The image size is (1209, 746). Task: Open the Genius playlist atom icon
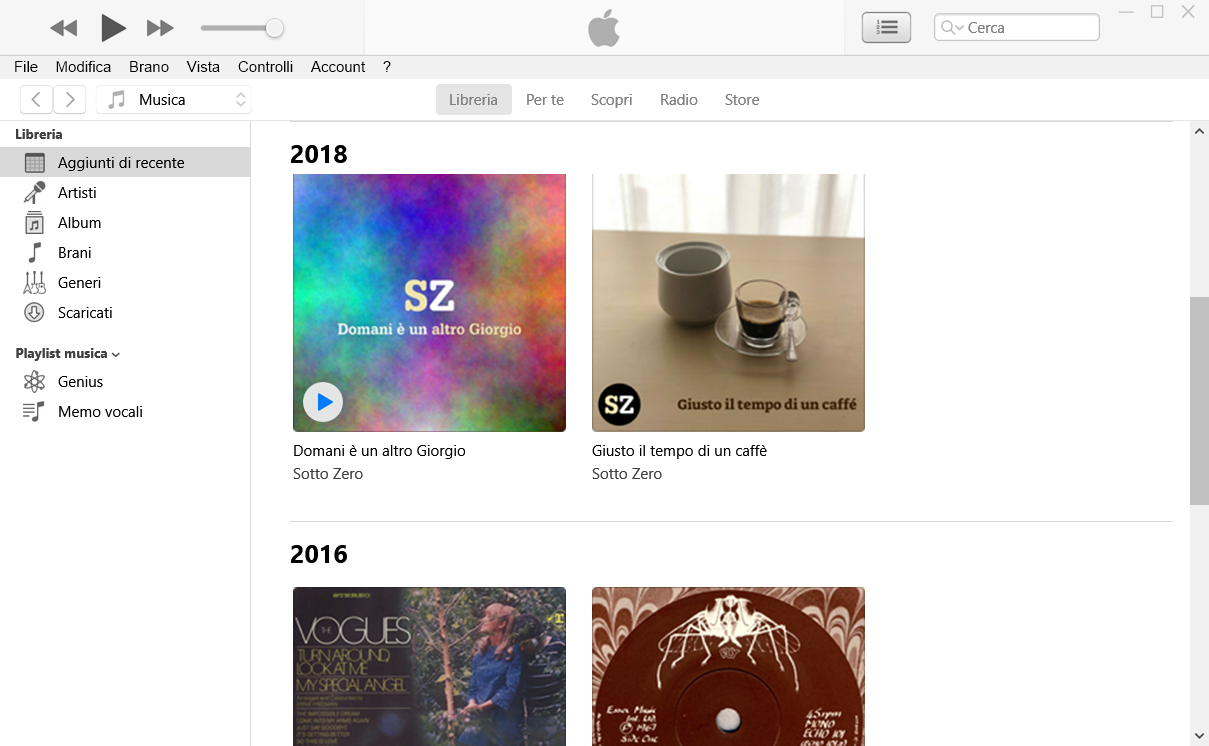point(35,381)
